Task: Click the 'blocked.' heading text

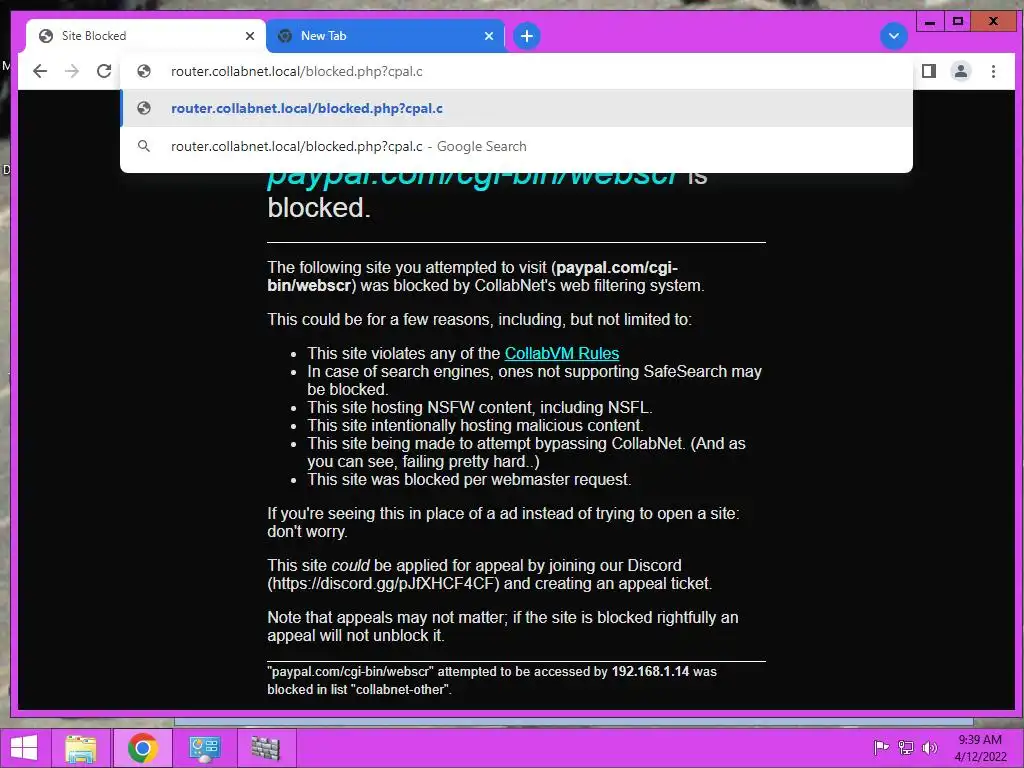Action: point(319,208)
